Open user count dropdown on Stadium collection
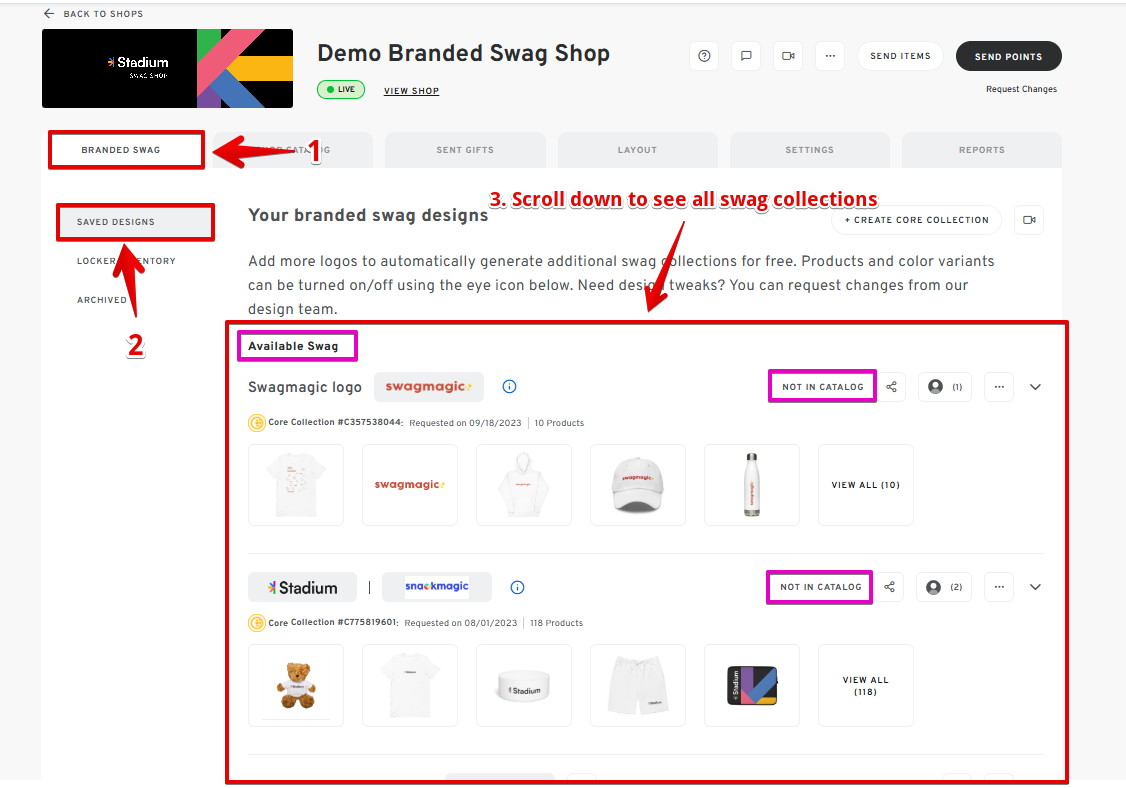This screenshot has height=788, width=1126. click(944, 587)
